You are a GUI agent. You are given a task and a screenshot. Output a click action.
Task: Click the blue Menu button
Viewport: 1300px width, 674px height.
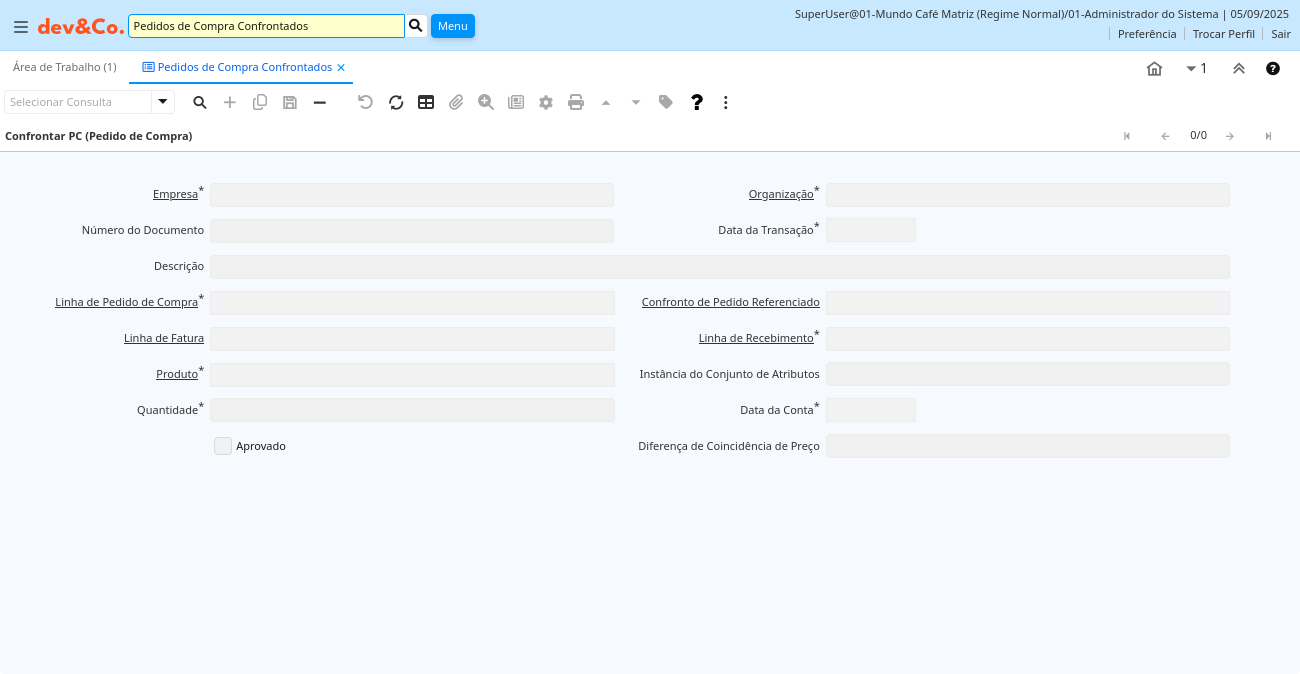click(452, 26)
